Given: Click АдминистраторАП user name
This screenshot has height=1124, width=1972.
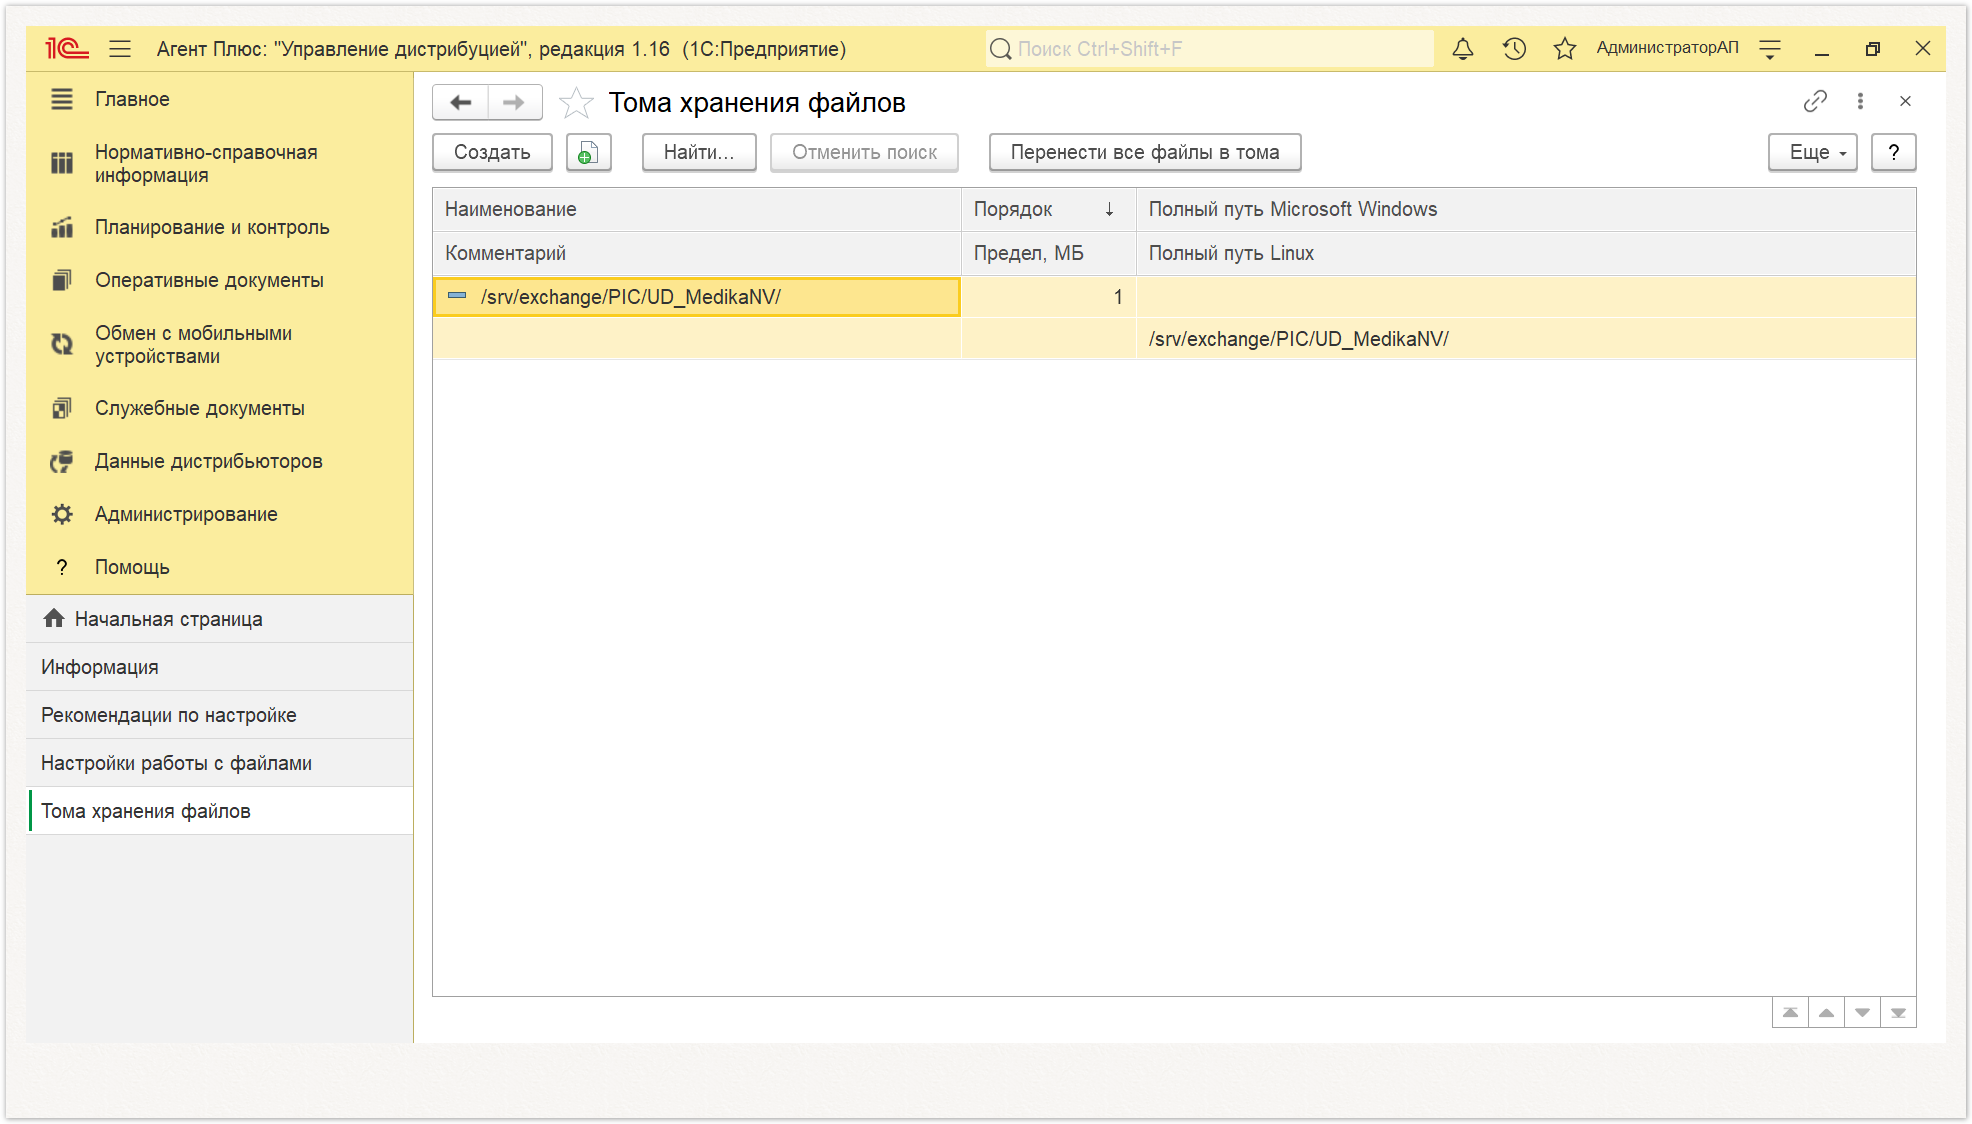Looking at the screenshot, I should click(1667, 48).
